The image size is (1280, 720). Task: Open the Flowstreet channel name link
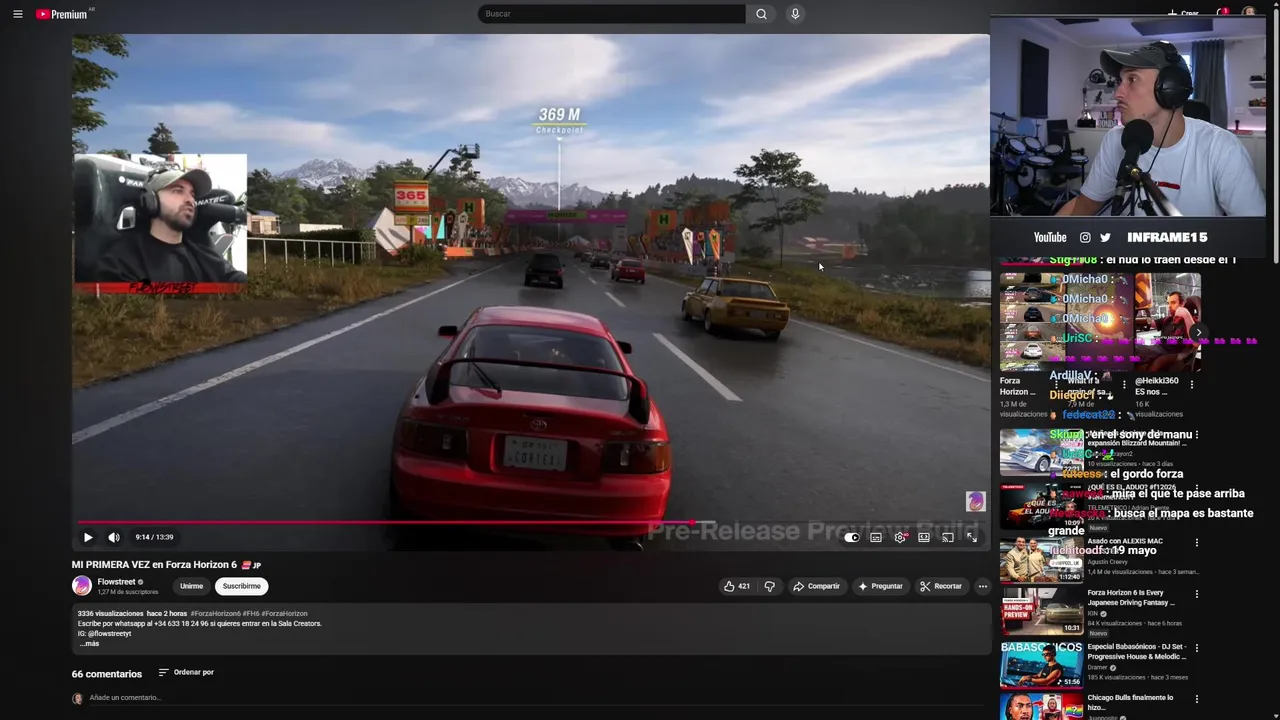pyautogui.click(x=116, y=582)
